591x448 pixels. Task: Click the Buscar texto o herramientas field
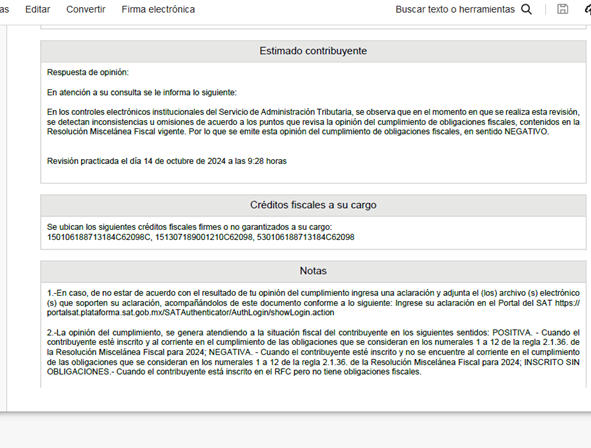tap(455, 9)
